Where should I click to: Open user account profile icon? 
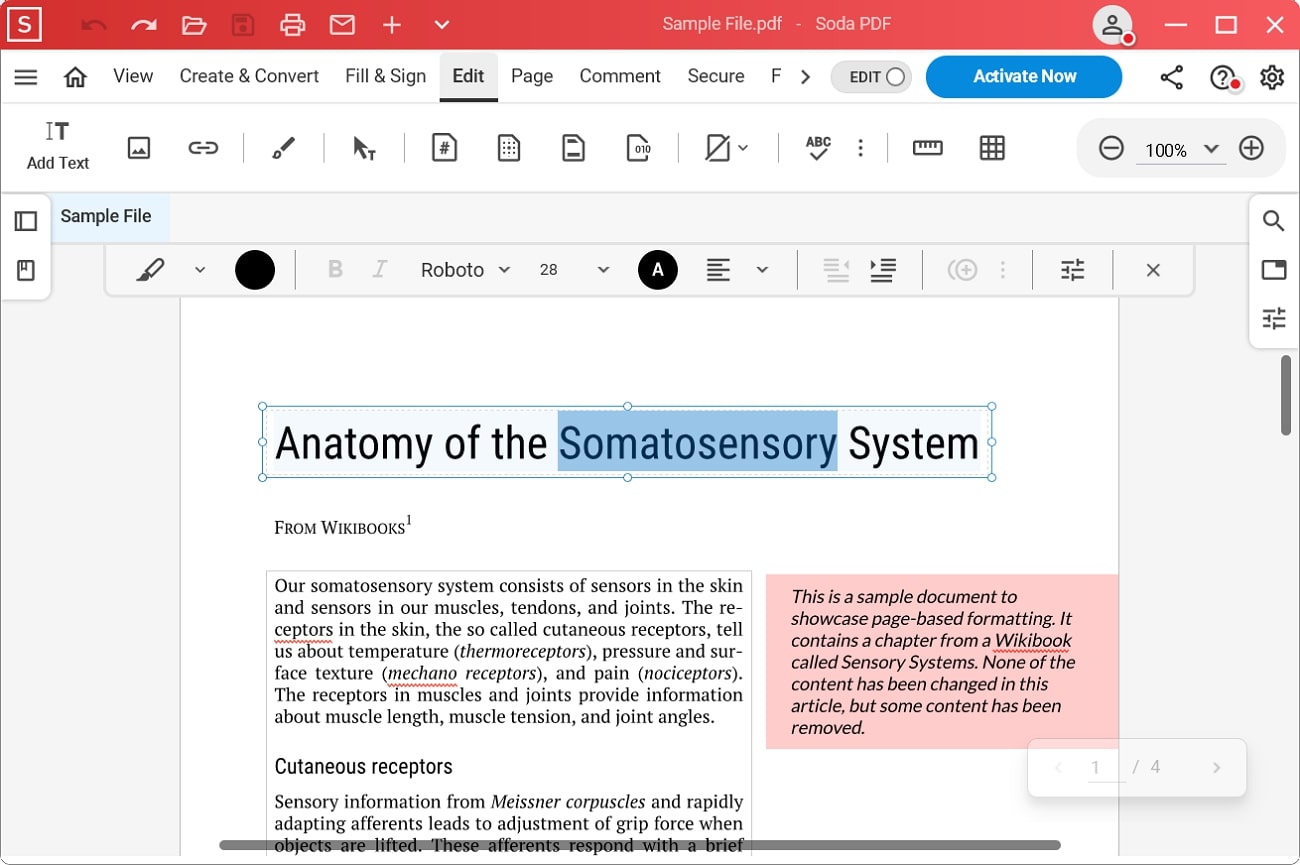(1112, 25)
